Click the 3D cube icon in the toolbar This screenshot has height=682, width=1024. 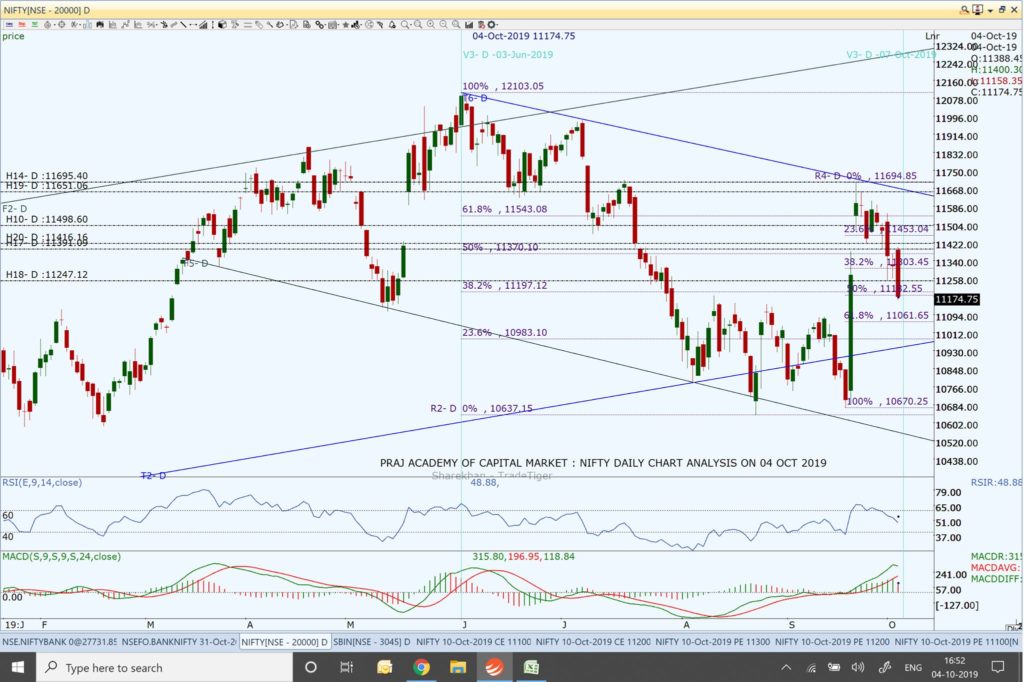pyautogui.click(x=222, y=25)
